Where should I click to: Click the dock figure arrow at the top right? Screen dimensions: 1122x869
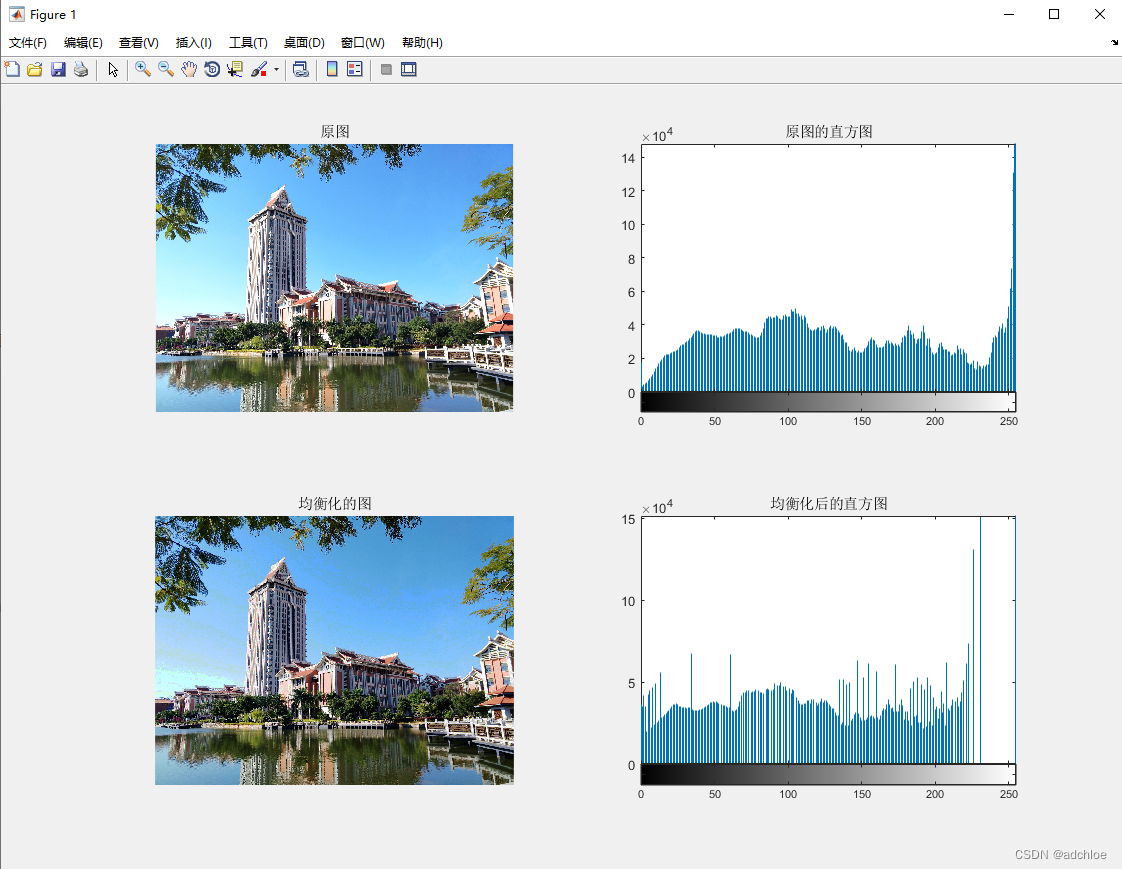point(1114,42)
